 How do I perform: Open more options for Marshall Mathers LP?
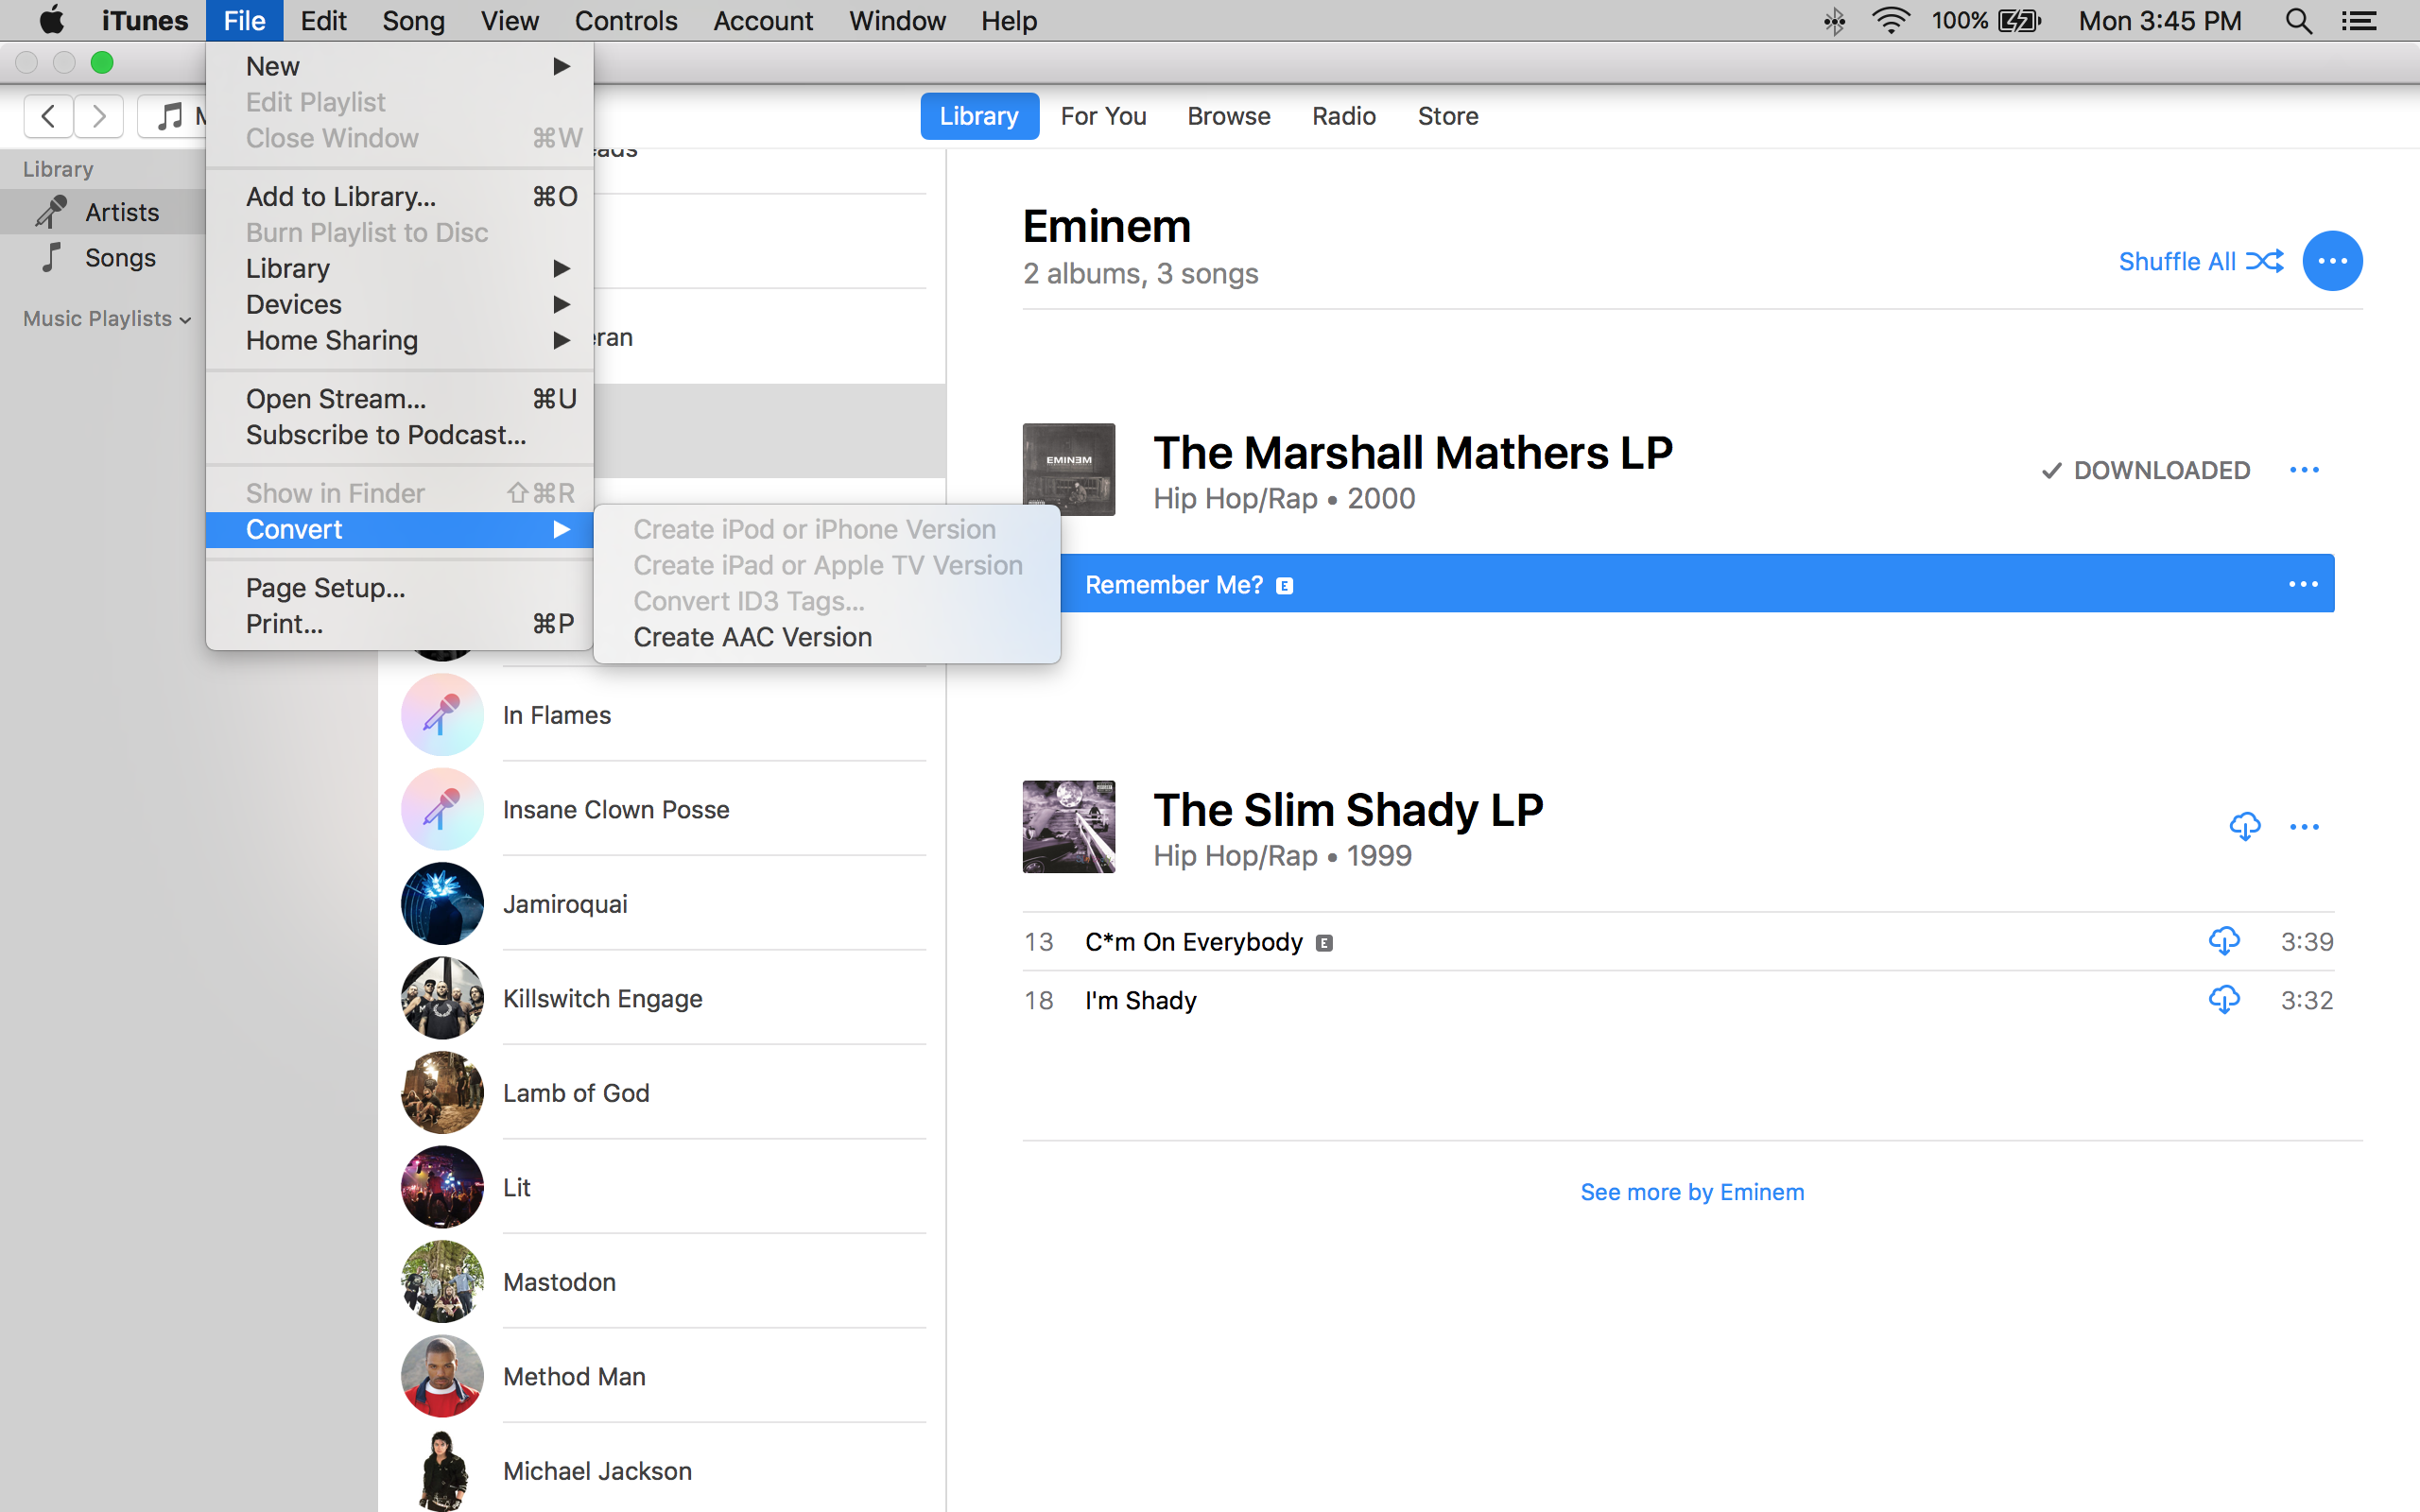tap(2304, 470)
